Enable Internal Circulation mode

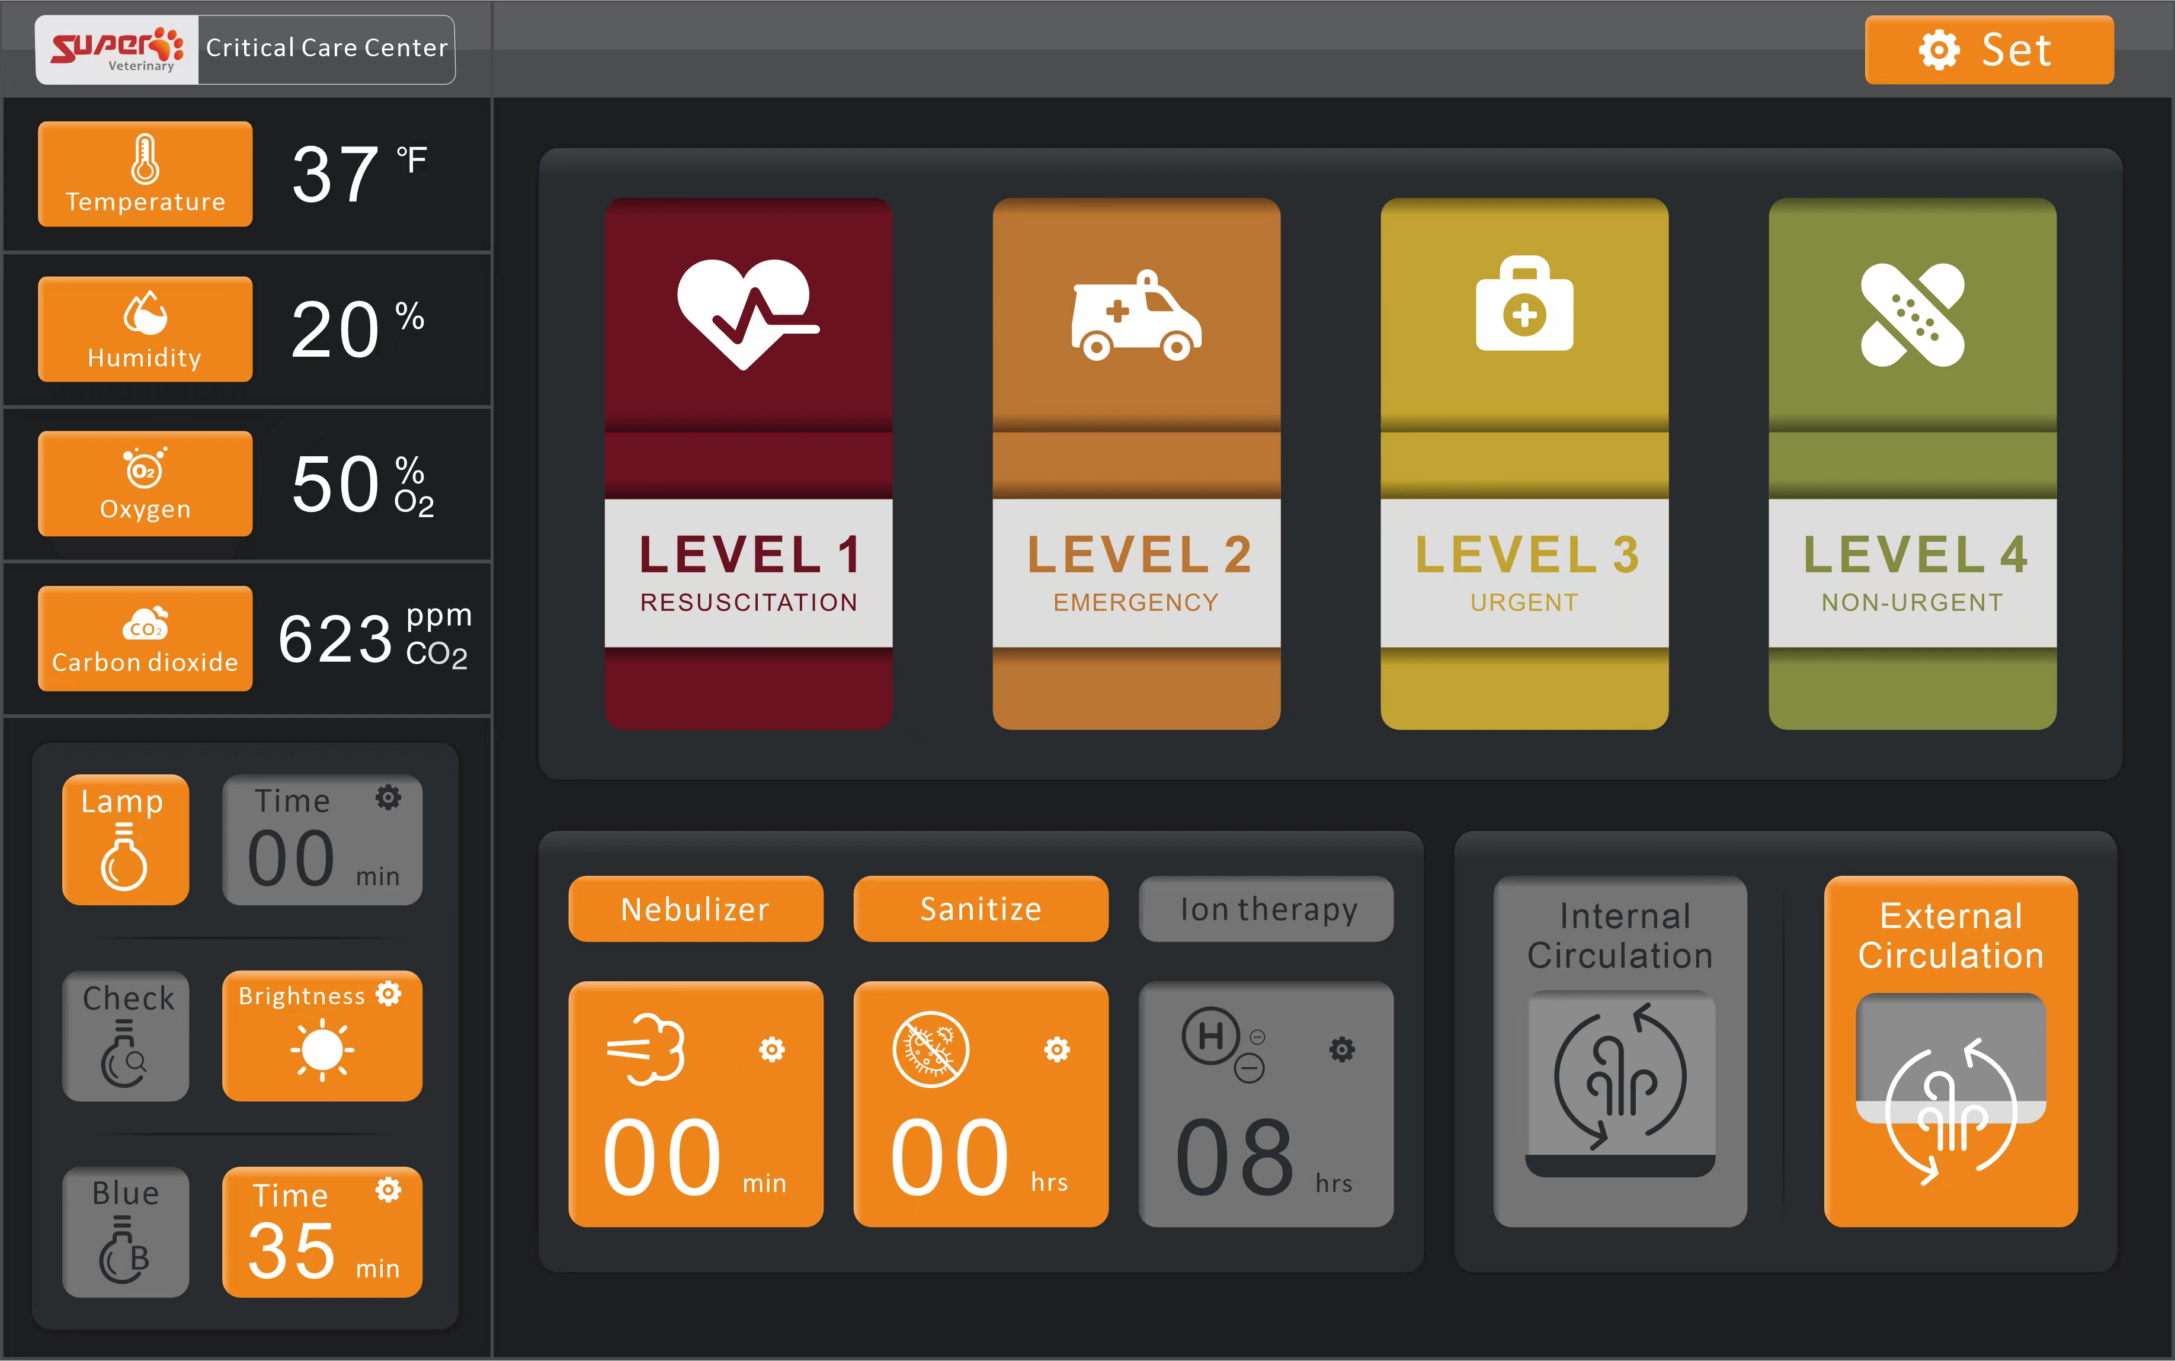pos(1620,1051)
